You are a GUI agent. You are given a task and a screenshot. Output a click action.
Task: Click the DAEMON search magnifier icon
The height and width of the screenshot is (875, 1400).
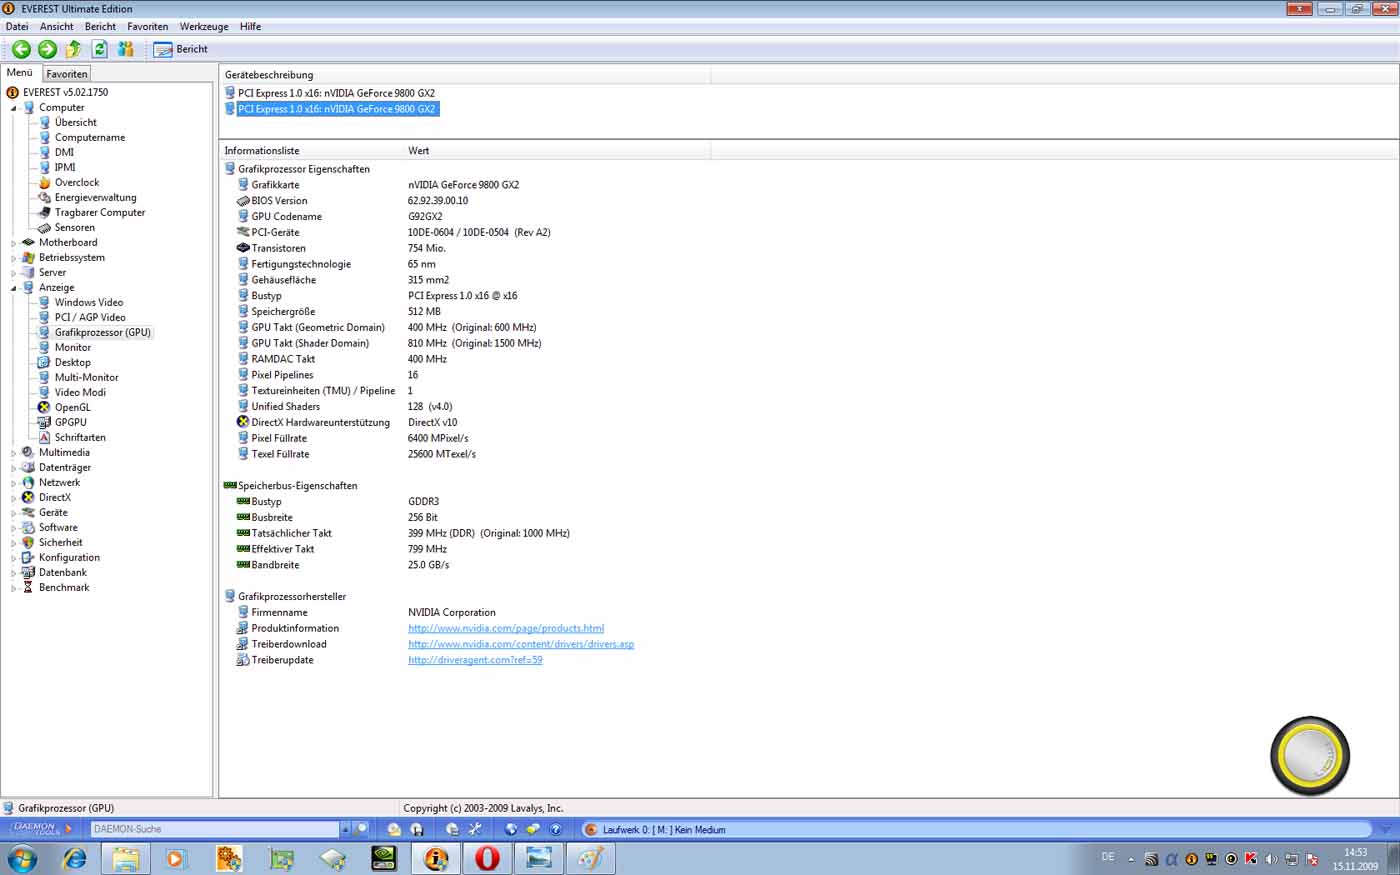click(x=361, y=829)
